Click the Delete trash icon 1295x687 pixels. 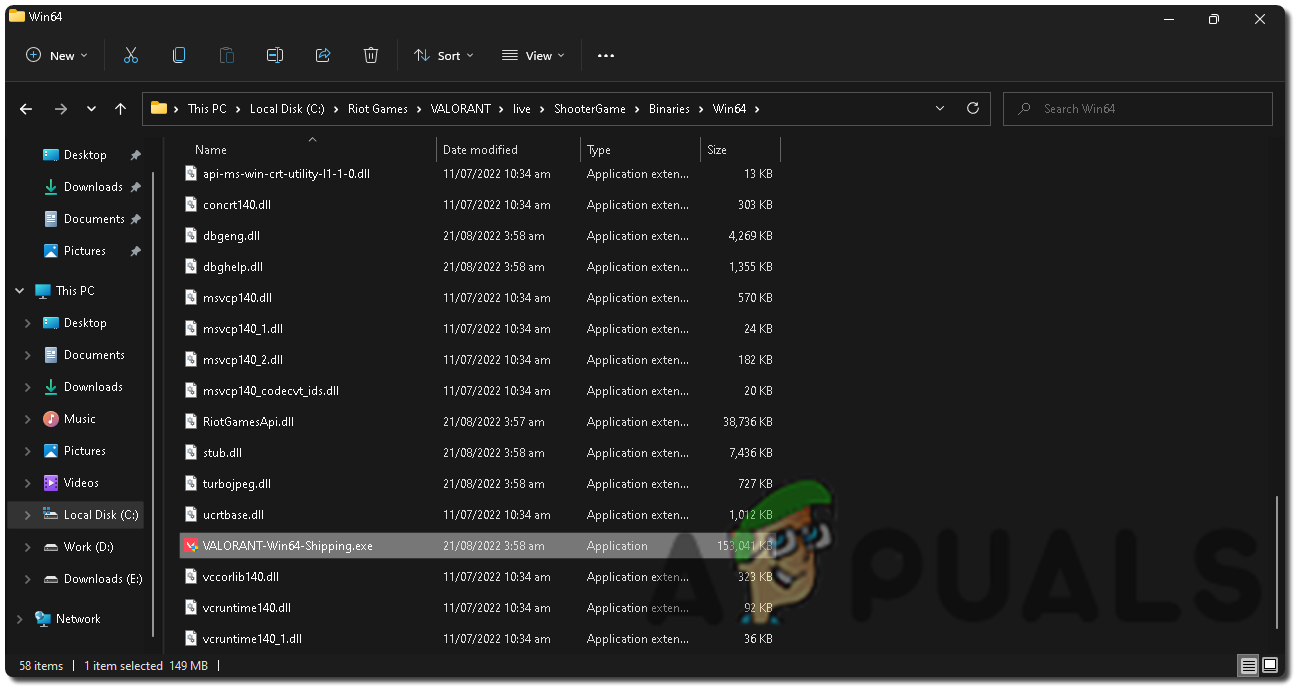(x=371, y=55)
